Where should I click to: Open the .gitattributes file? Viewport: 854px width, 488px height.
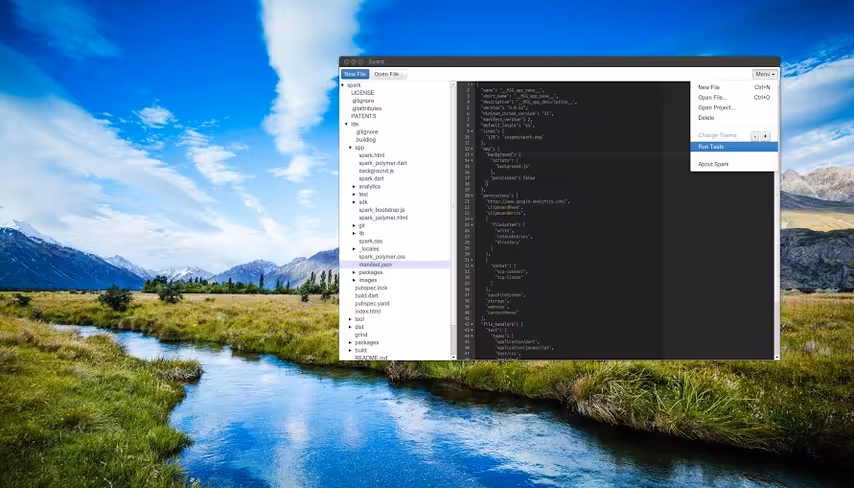367,108
